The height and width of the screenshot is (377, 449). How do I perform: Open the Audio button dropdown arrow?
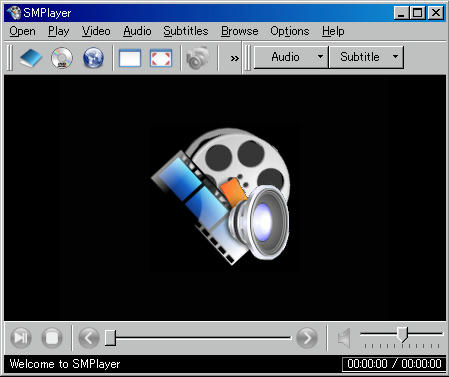[x=321, y=57]
